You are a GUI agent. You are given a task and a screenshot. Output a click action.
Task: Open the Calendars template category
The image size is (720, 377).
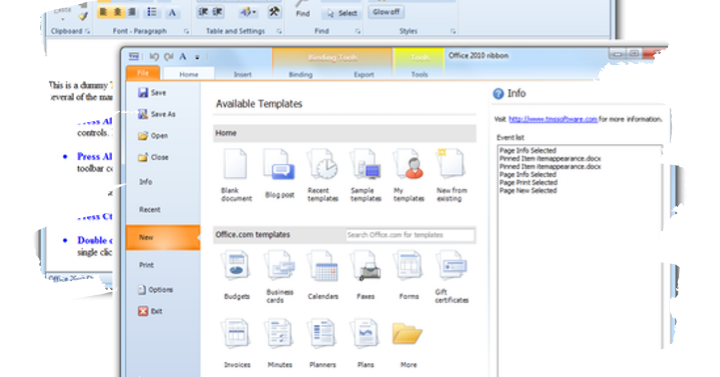point(323,275)
